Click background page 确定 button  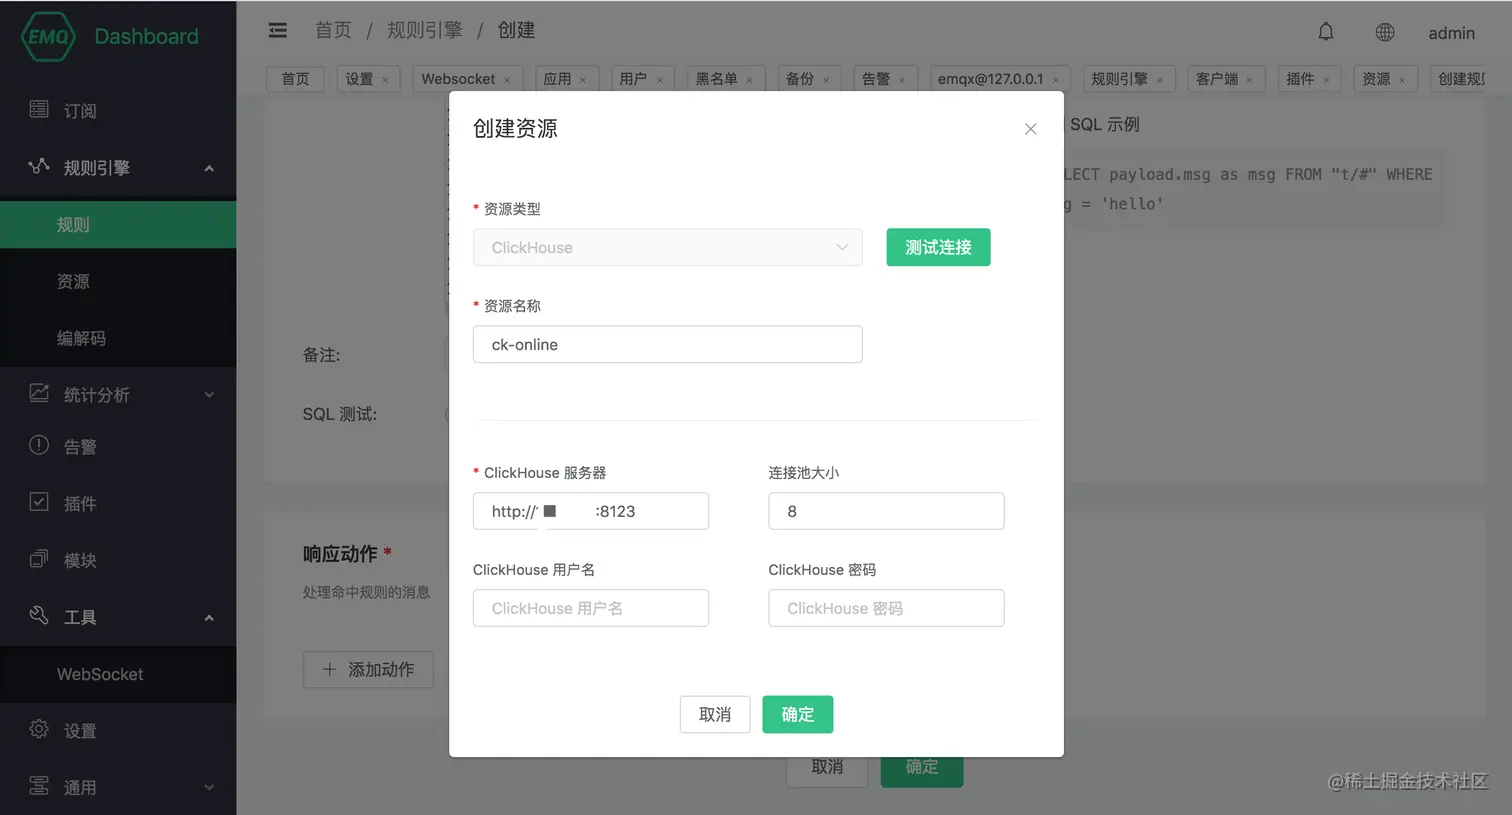pos(922,770)
